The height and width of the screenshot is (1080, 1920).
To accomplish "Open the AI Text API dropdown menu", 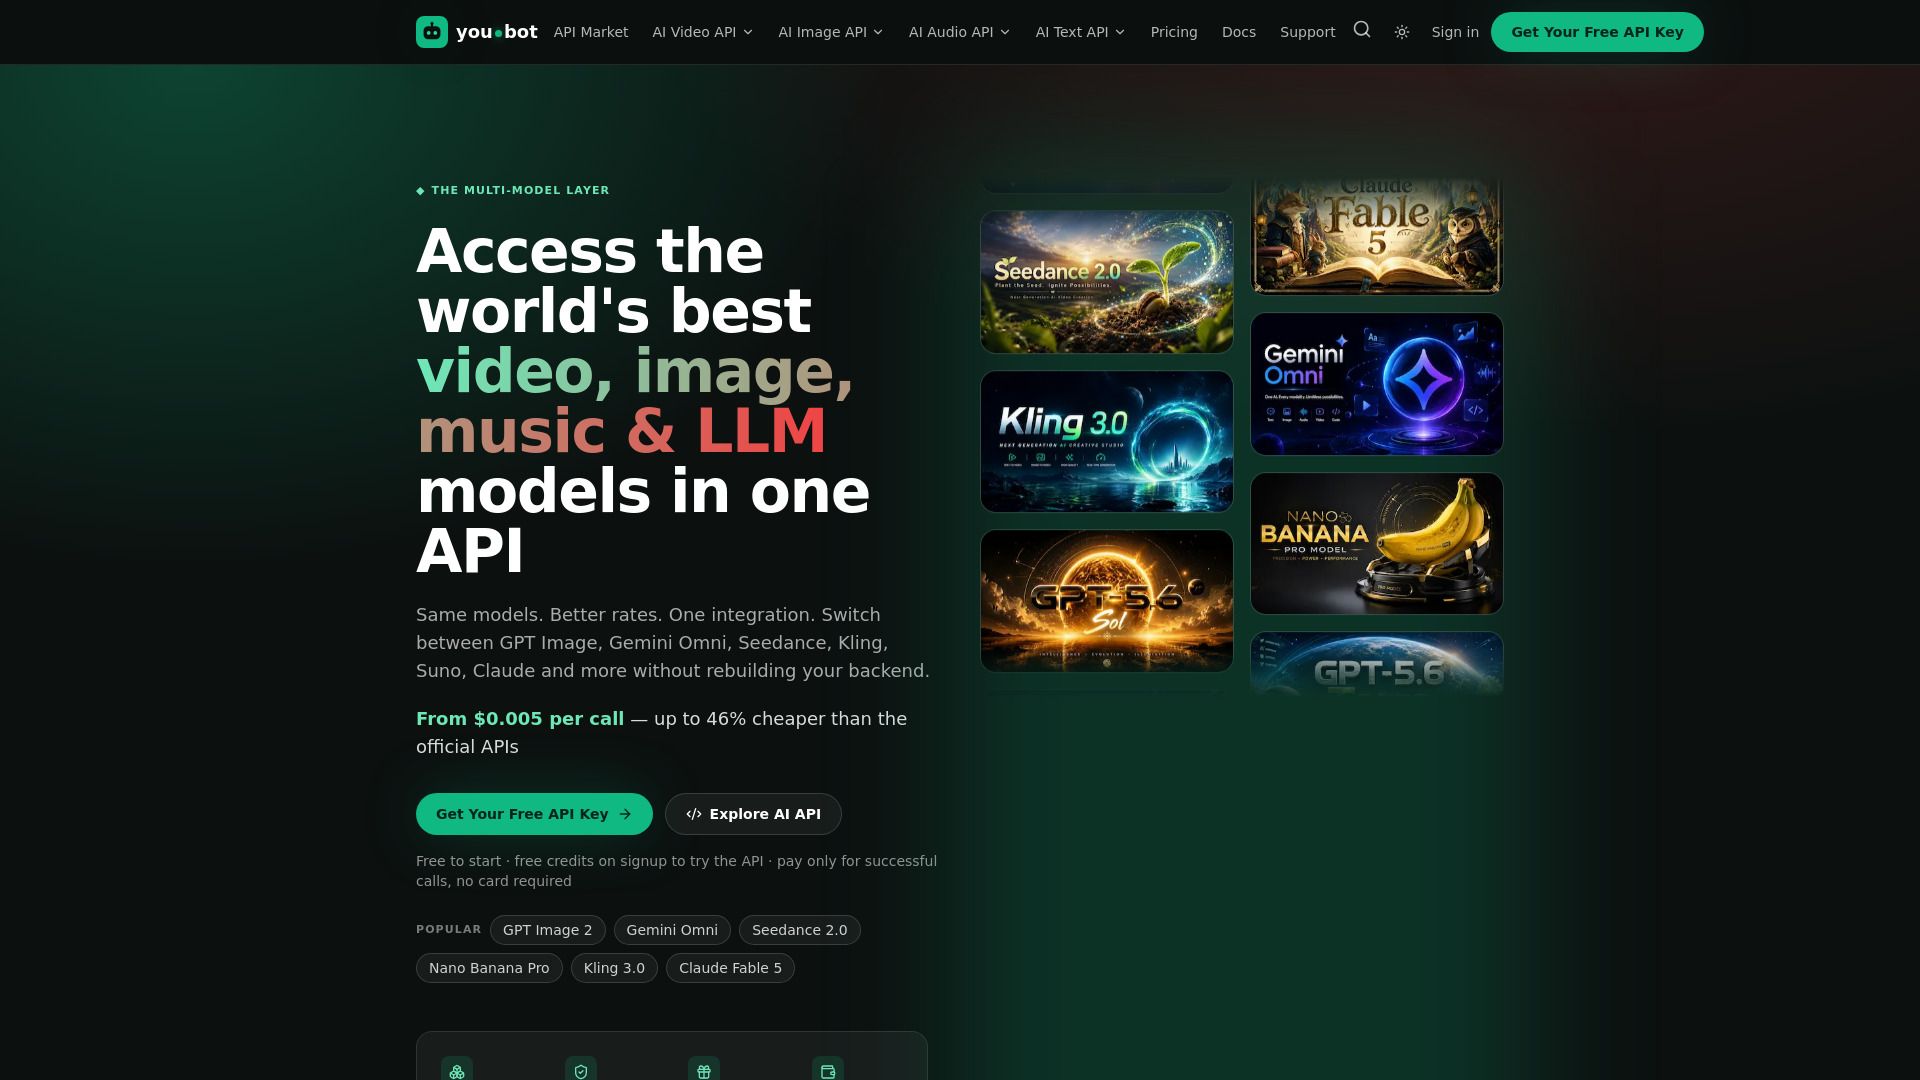I will pos(1081,32).
